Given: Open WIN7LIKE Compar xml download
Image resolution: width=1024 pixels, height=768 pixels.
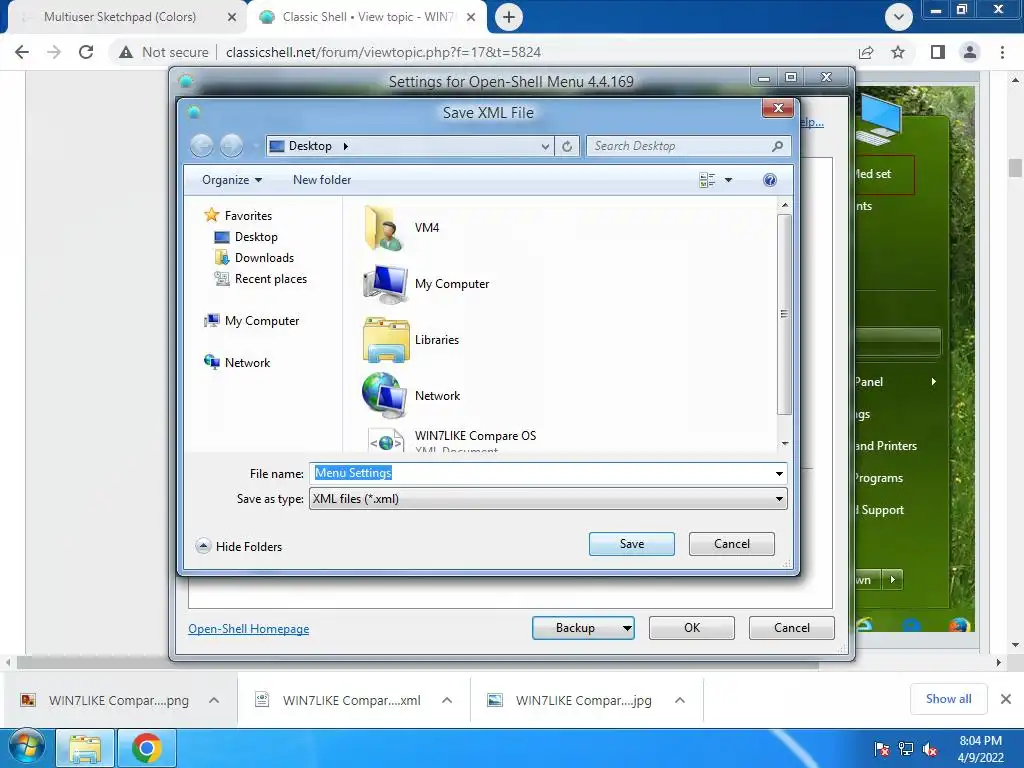Looking at the screenshot, I should coord(351,700).
